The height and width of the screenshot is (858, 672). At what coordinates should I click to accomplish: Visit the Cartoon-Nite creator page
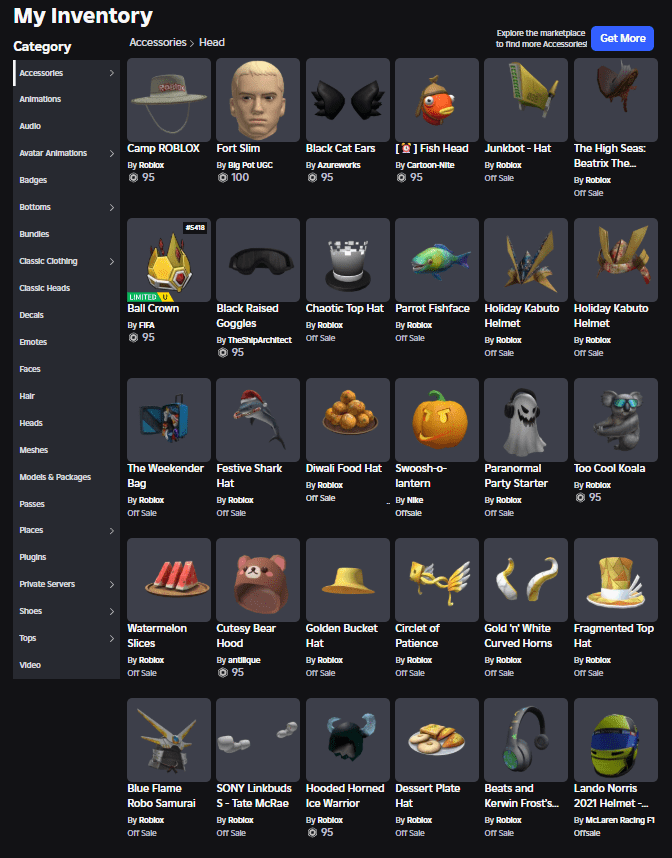click(431, 165)
